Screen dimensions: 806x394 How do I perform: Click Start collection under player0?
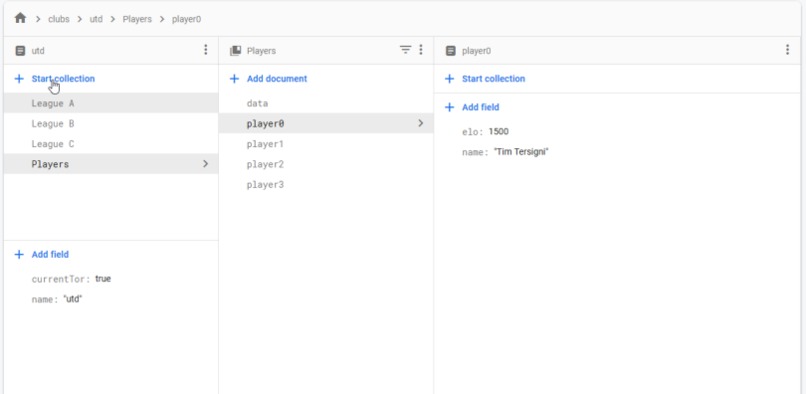point(493,79)
